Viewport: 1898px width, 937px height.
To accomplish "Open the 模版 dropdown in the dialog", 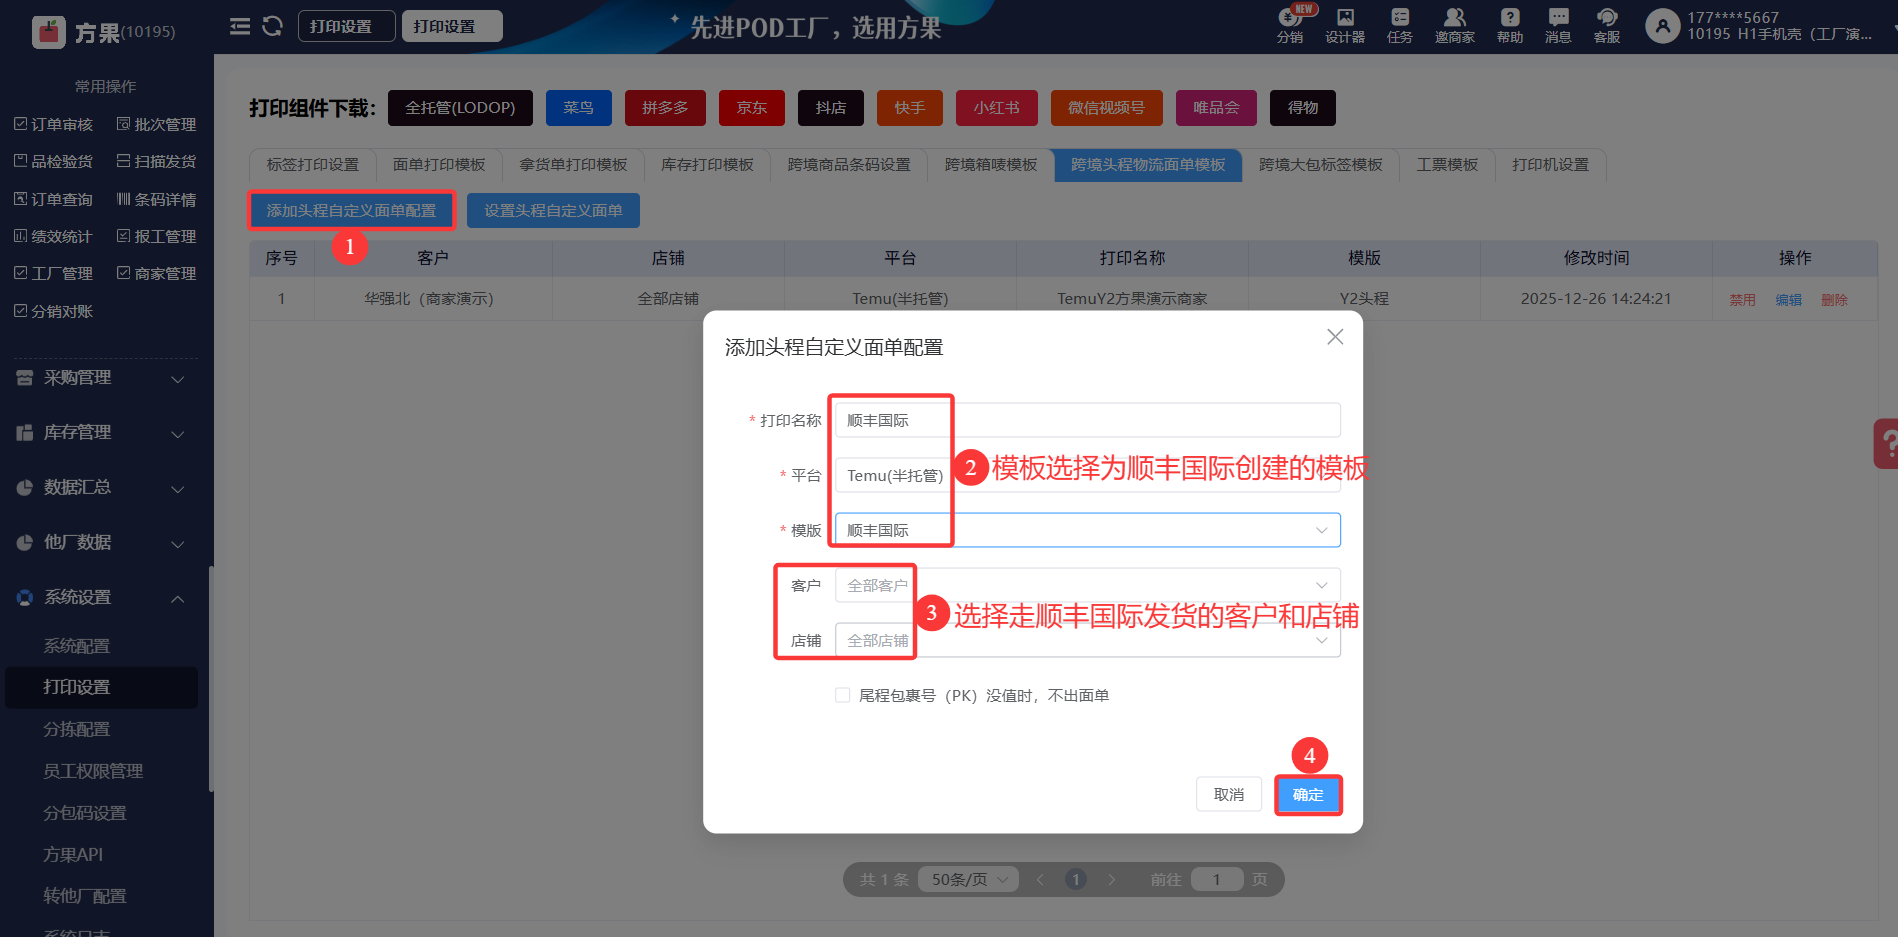I will coord(1087,530).
